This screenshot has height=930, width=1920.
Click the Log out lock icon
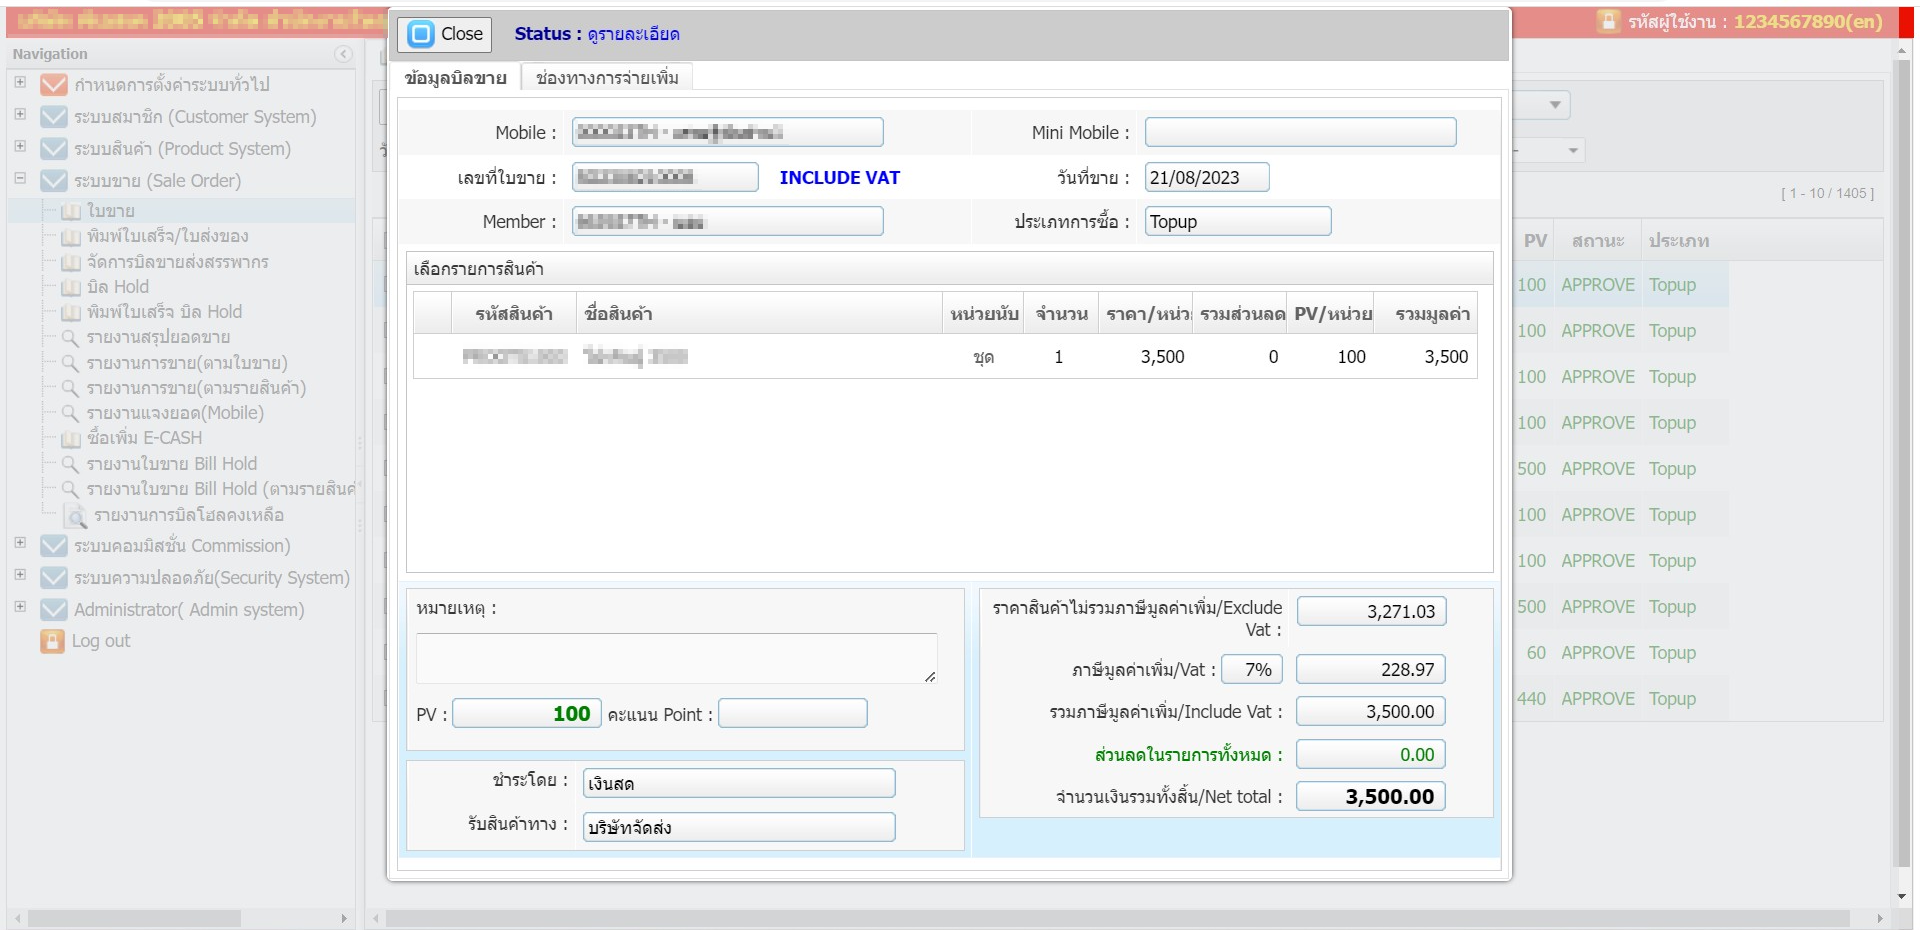coord(52,641)
